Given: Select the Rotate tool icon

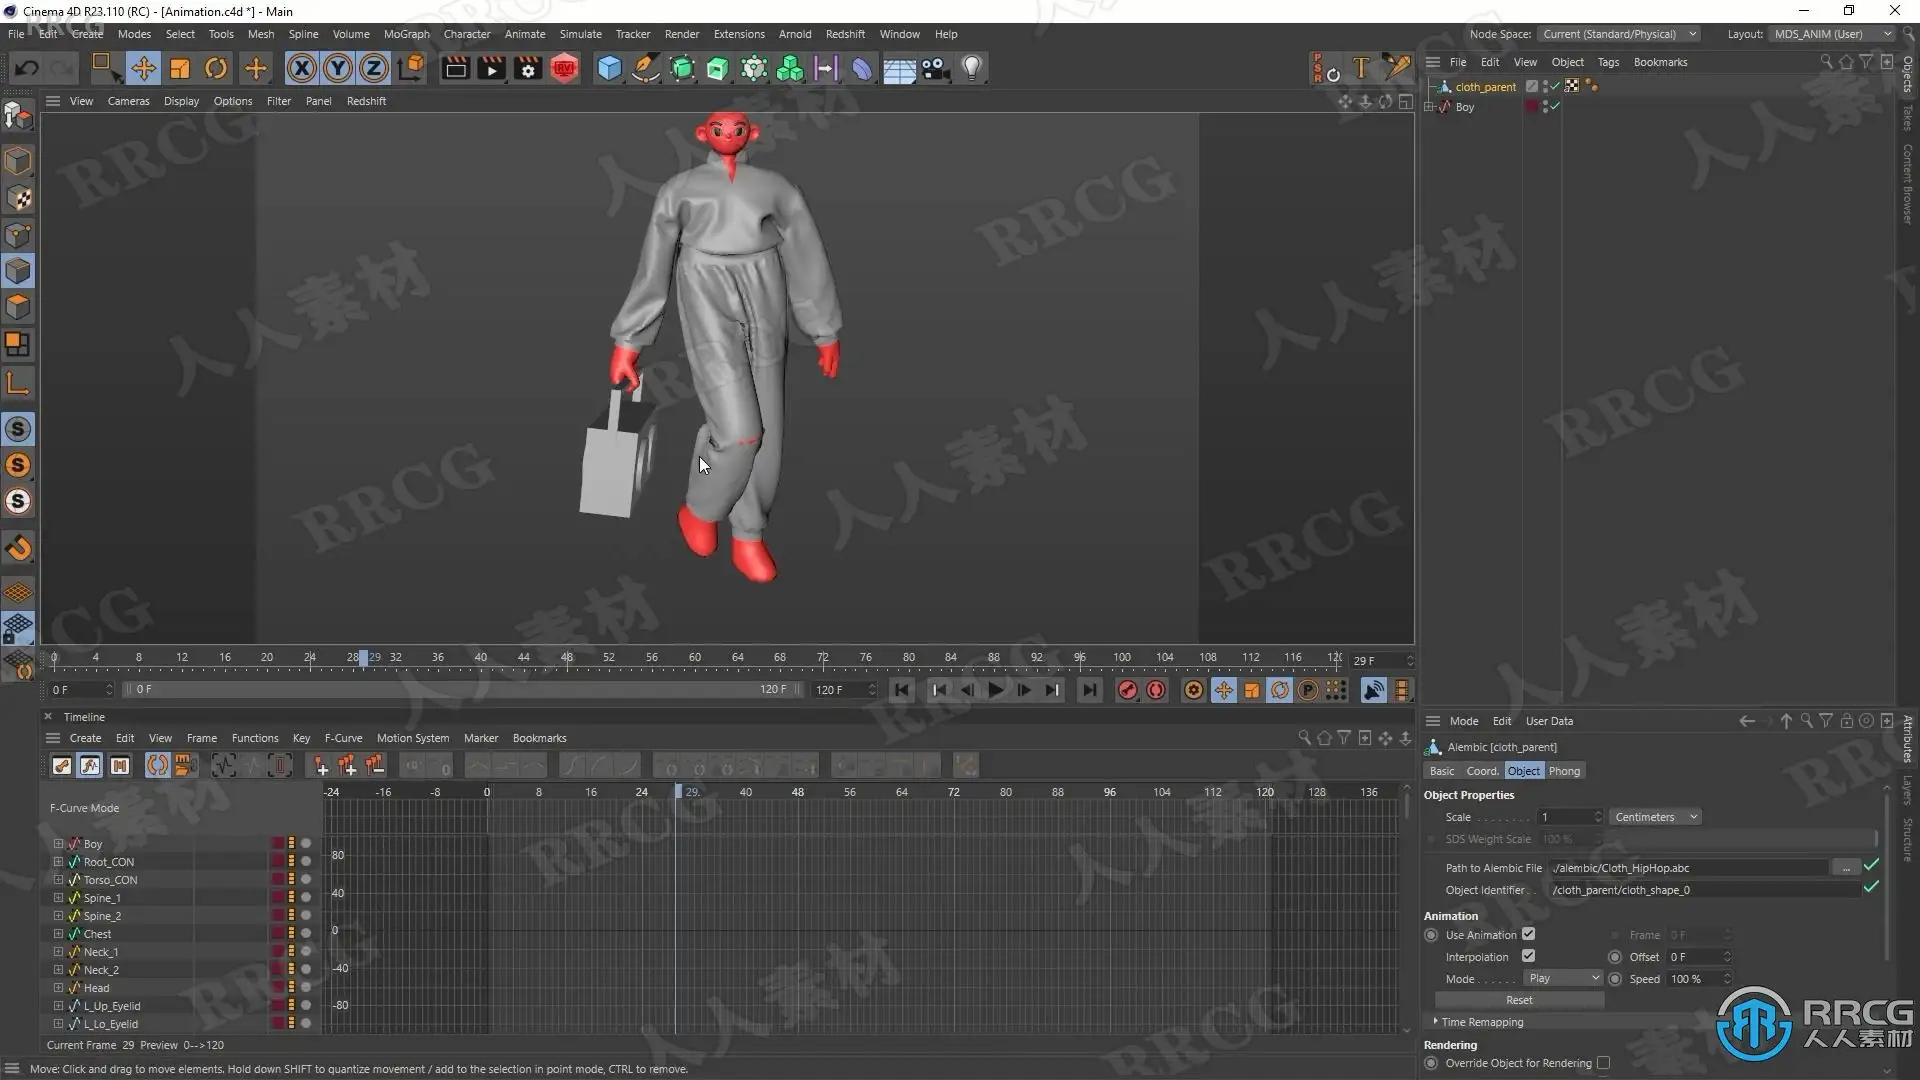Looking at the screenshot, I should (215, 68).
